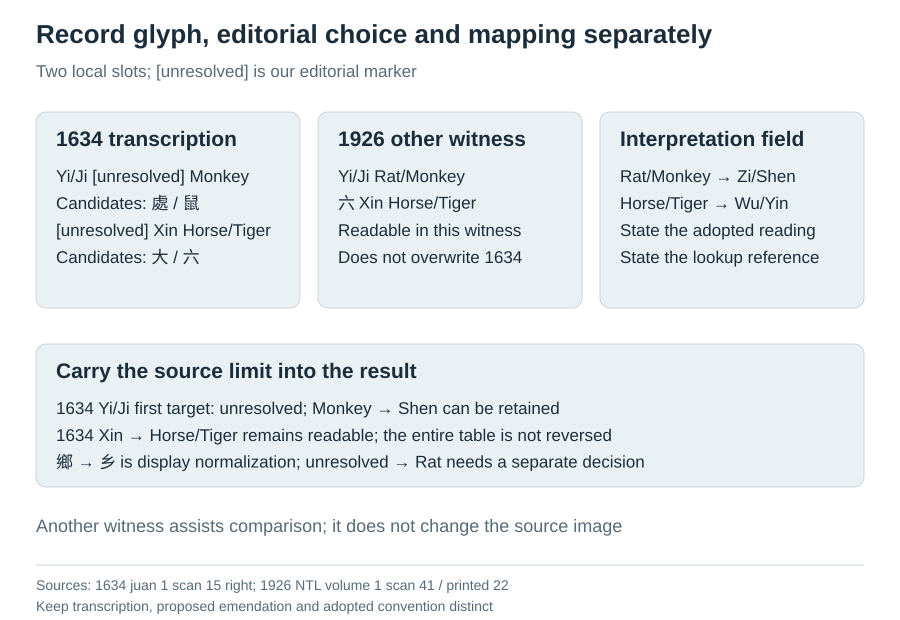Click the line '[unresolved] Xin Horse/Tiger'

click(x=163, y=231)
